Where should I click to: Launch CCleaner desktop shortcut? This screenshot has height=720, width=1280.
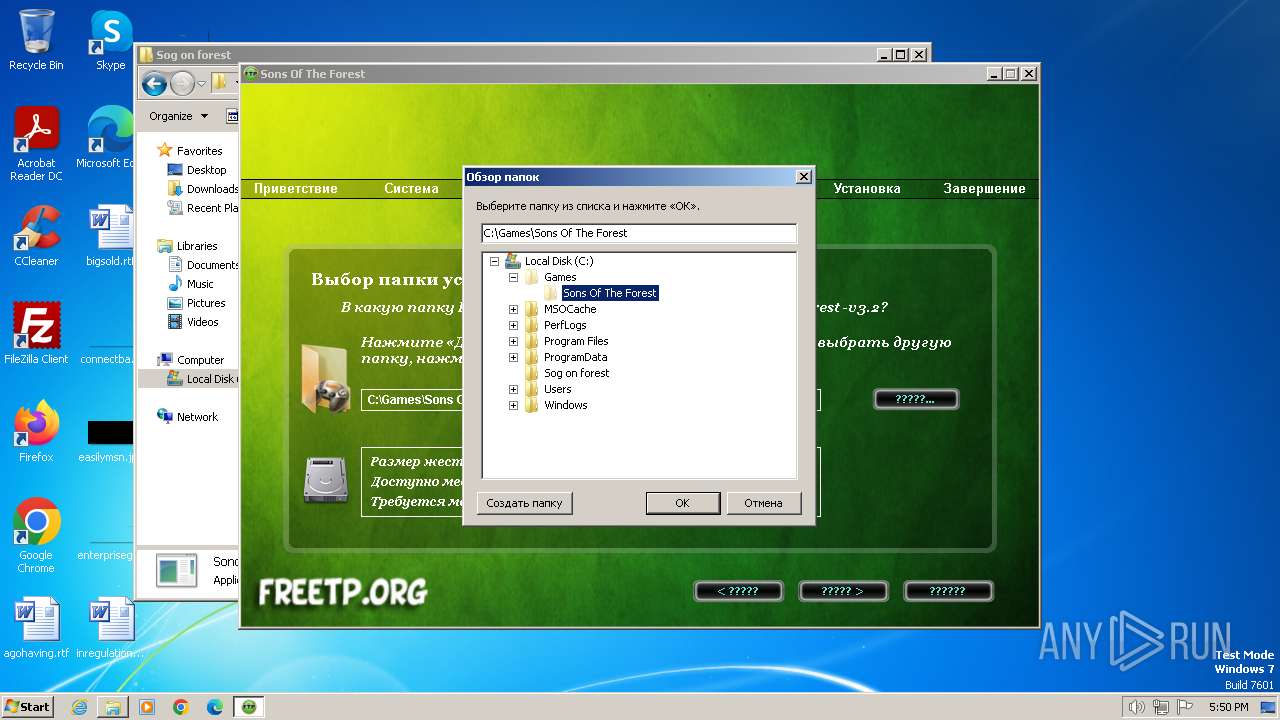36,236
